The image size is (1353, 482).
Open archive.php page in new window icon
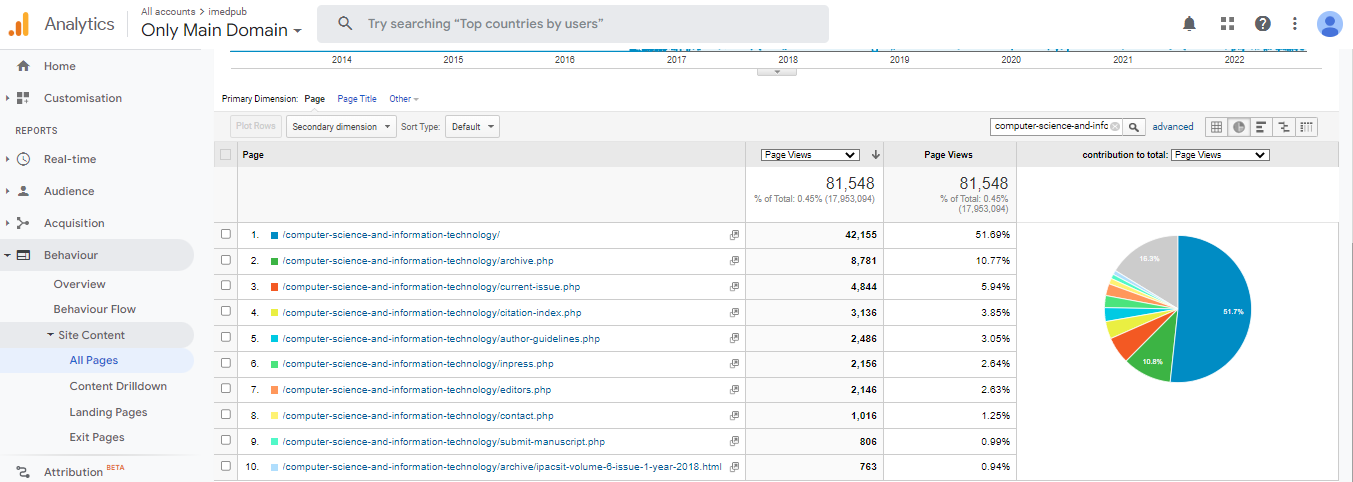click(x=734, y=261)
